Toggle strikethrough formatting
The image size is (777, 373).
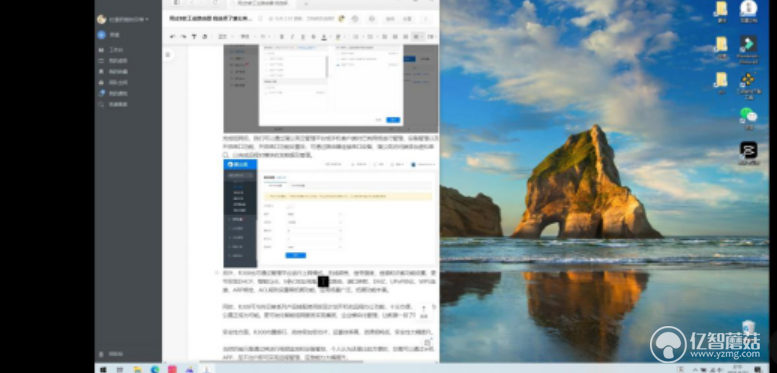click(x=313, y=37)
